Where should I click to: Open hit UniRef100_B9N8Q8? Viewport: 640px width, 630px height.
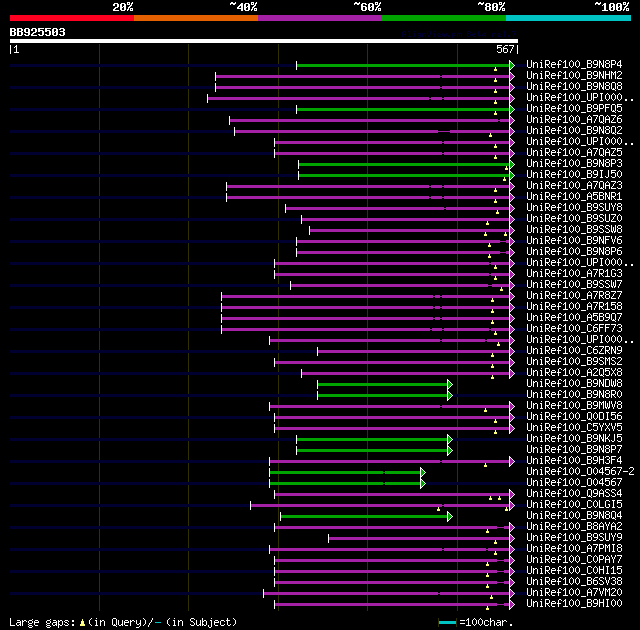(x=574, y=87)
